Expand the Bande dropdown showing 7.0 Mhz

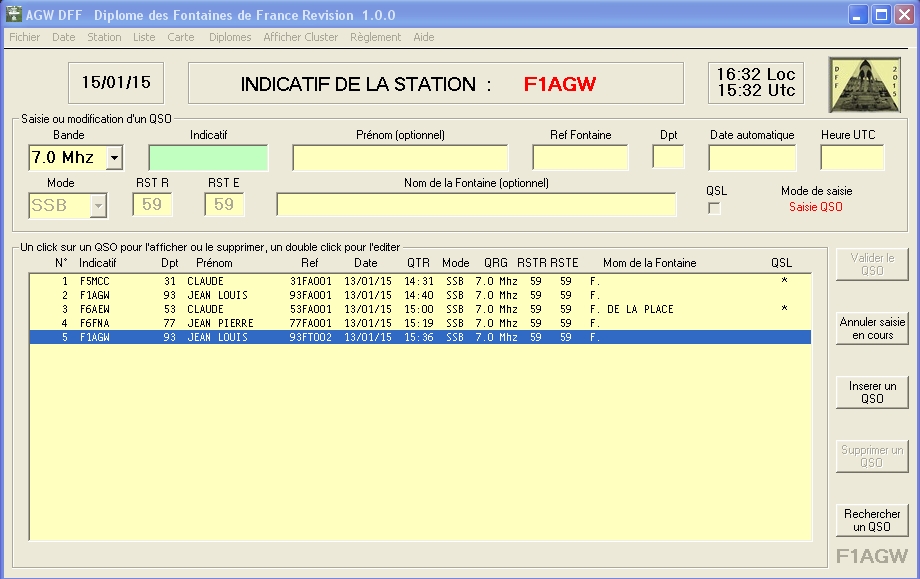click(x=114, y=158)
